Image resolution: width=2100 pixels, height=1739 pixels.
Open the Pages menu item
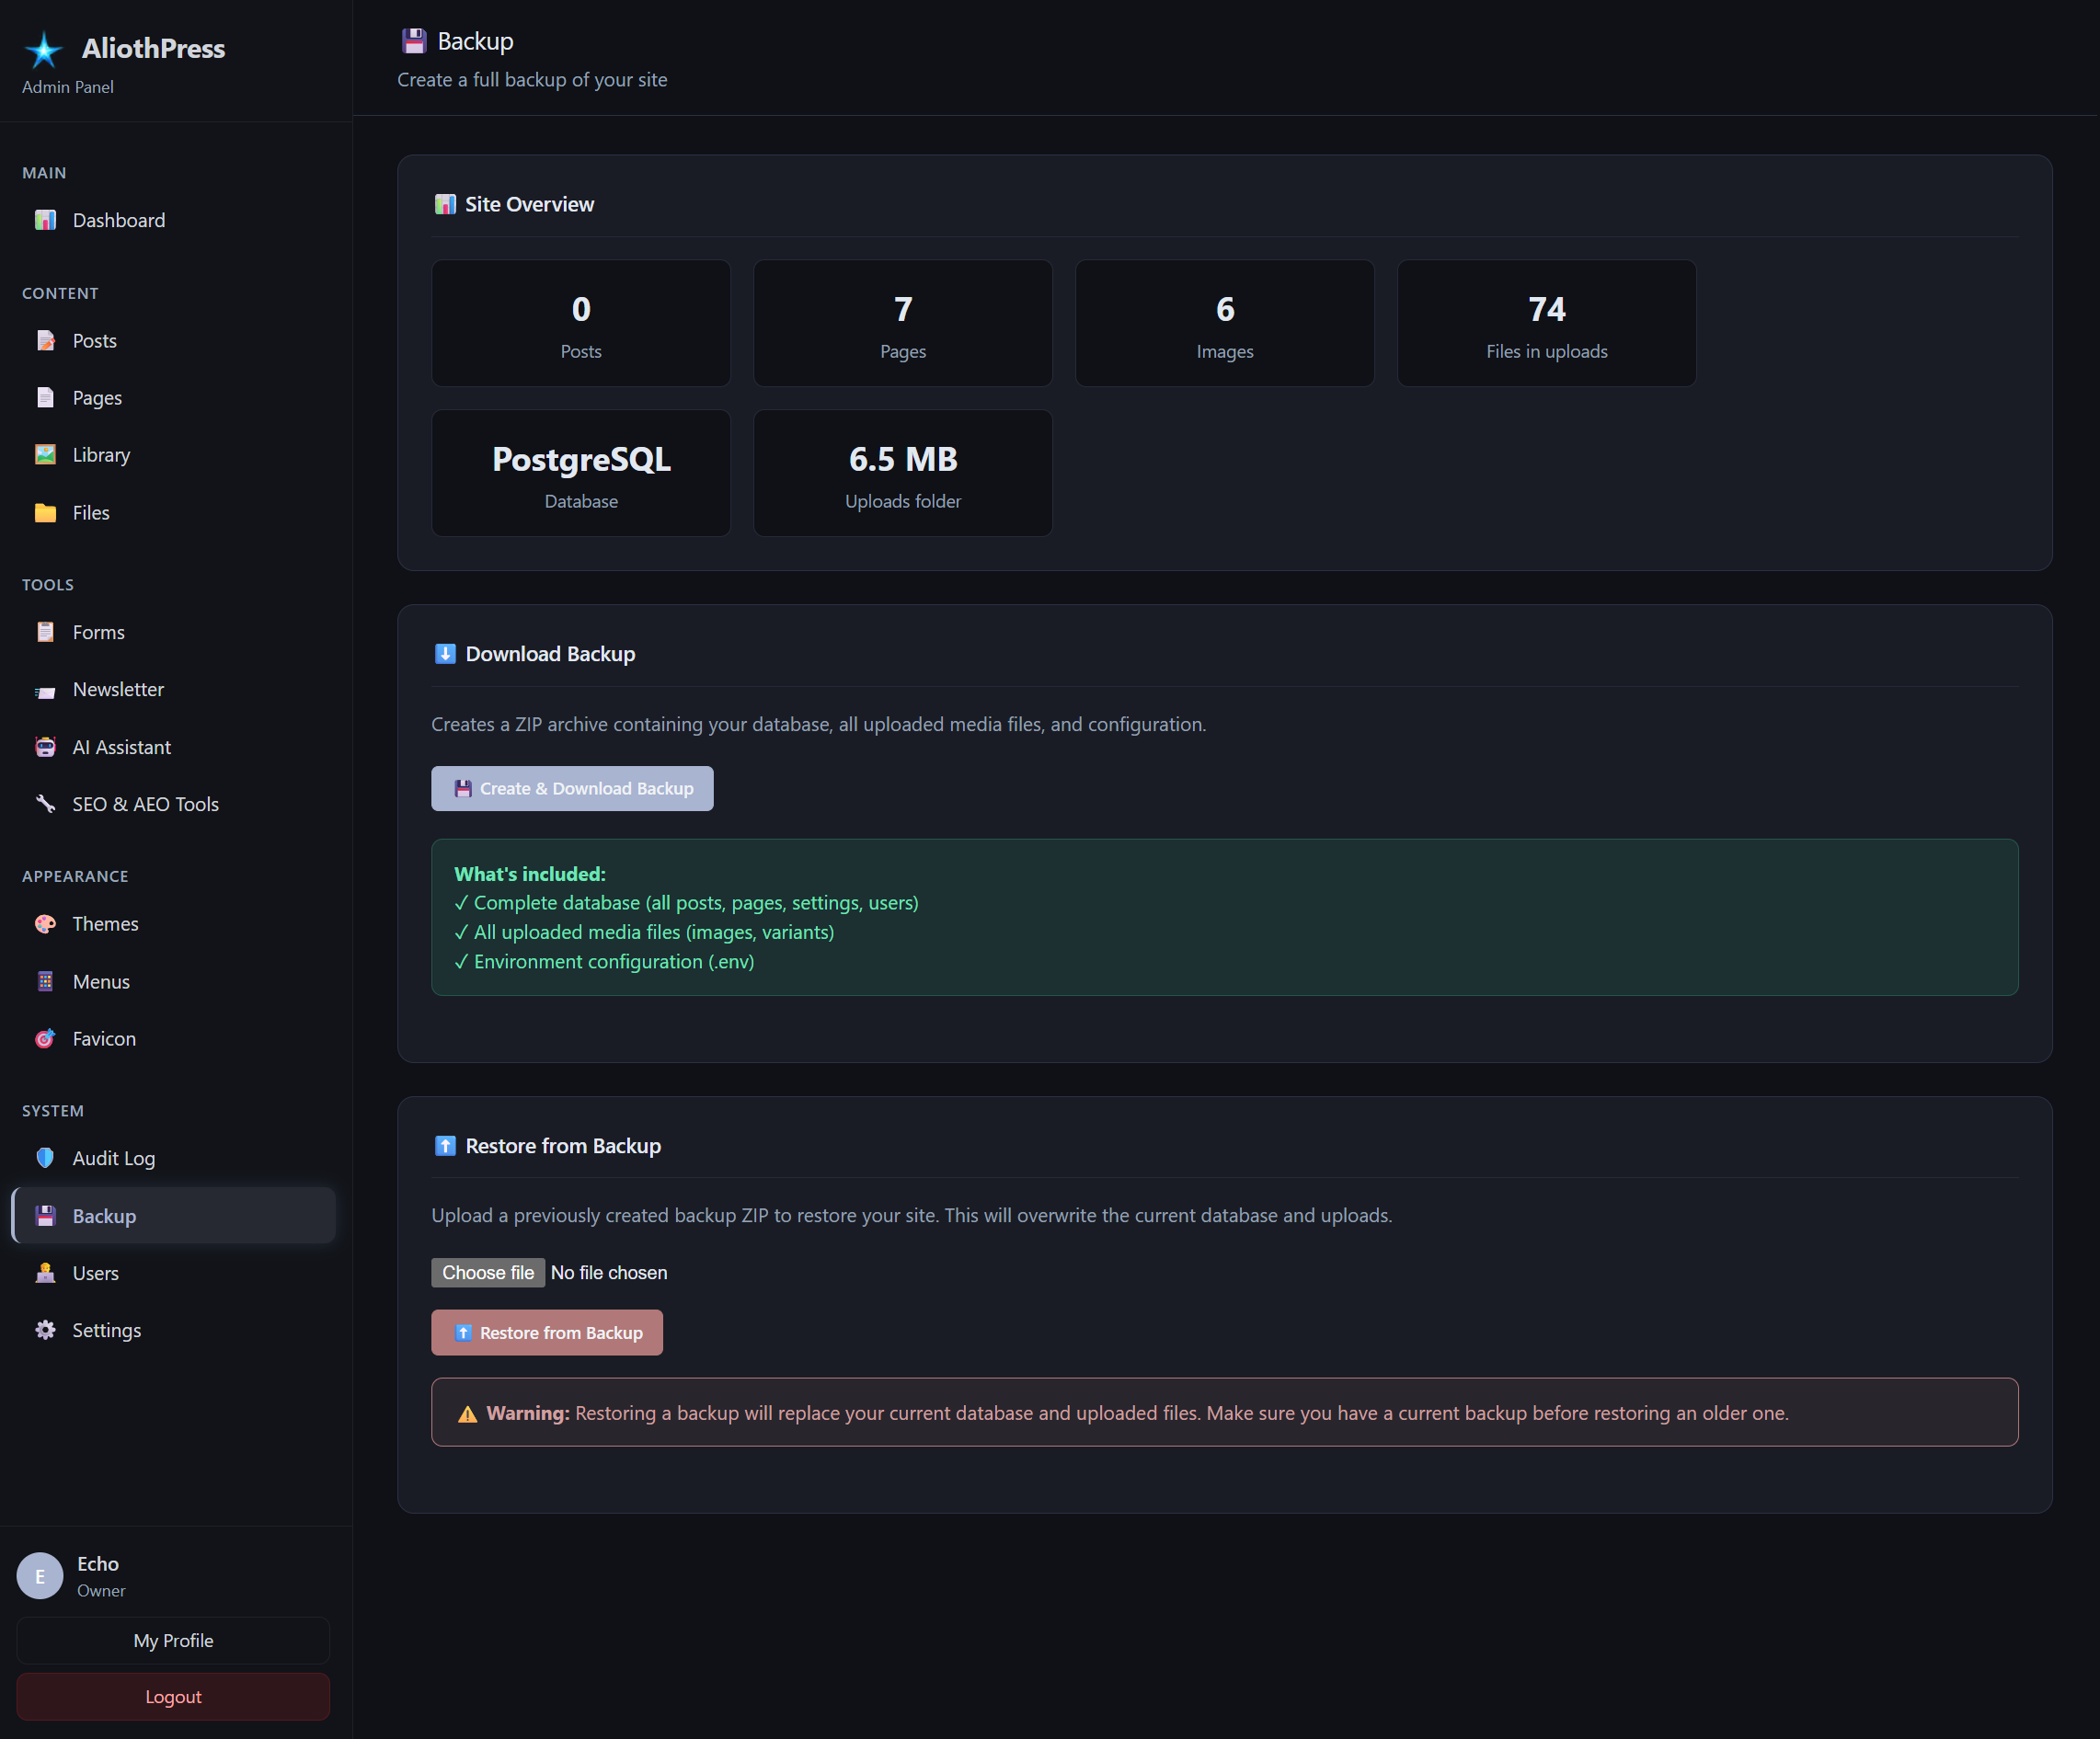point(97,398)
